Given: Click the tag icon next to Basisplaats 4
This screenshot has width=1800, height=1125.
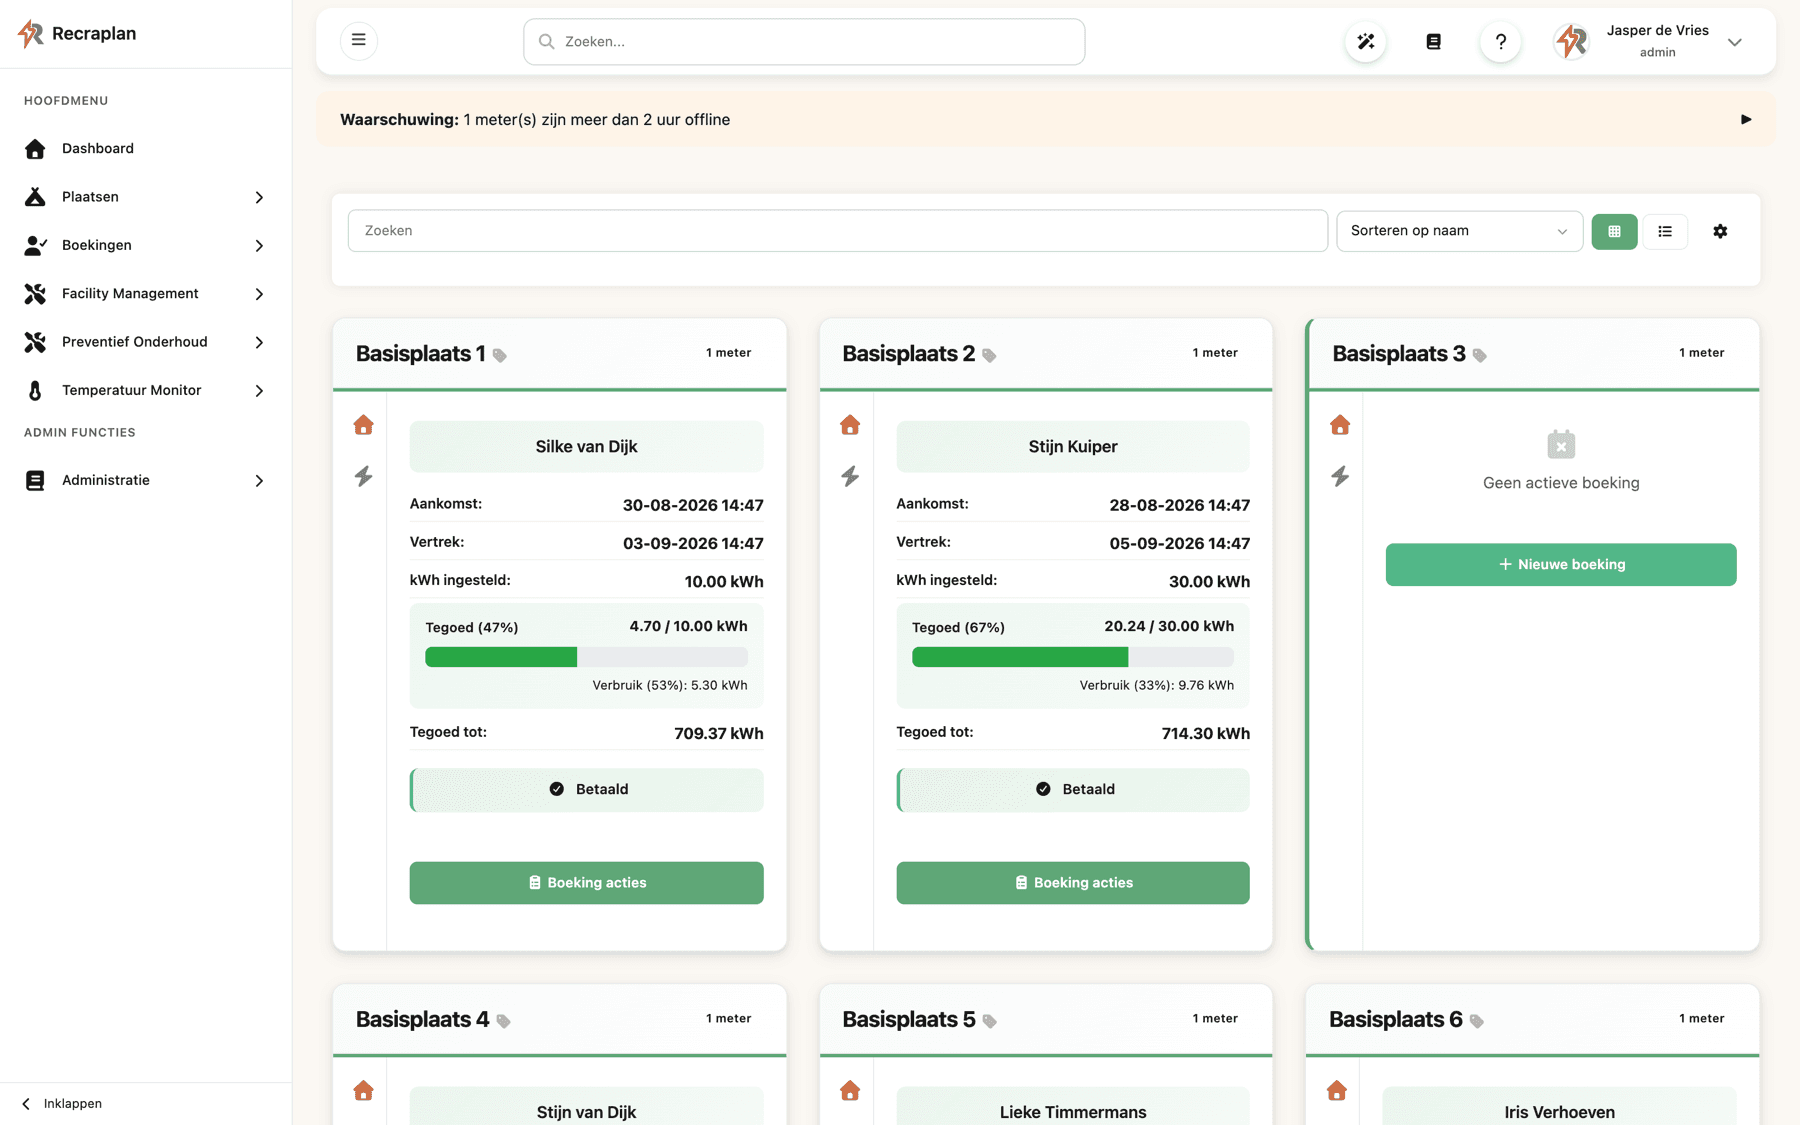Looking at the screenshot, I should click(504, 1021).
